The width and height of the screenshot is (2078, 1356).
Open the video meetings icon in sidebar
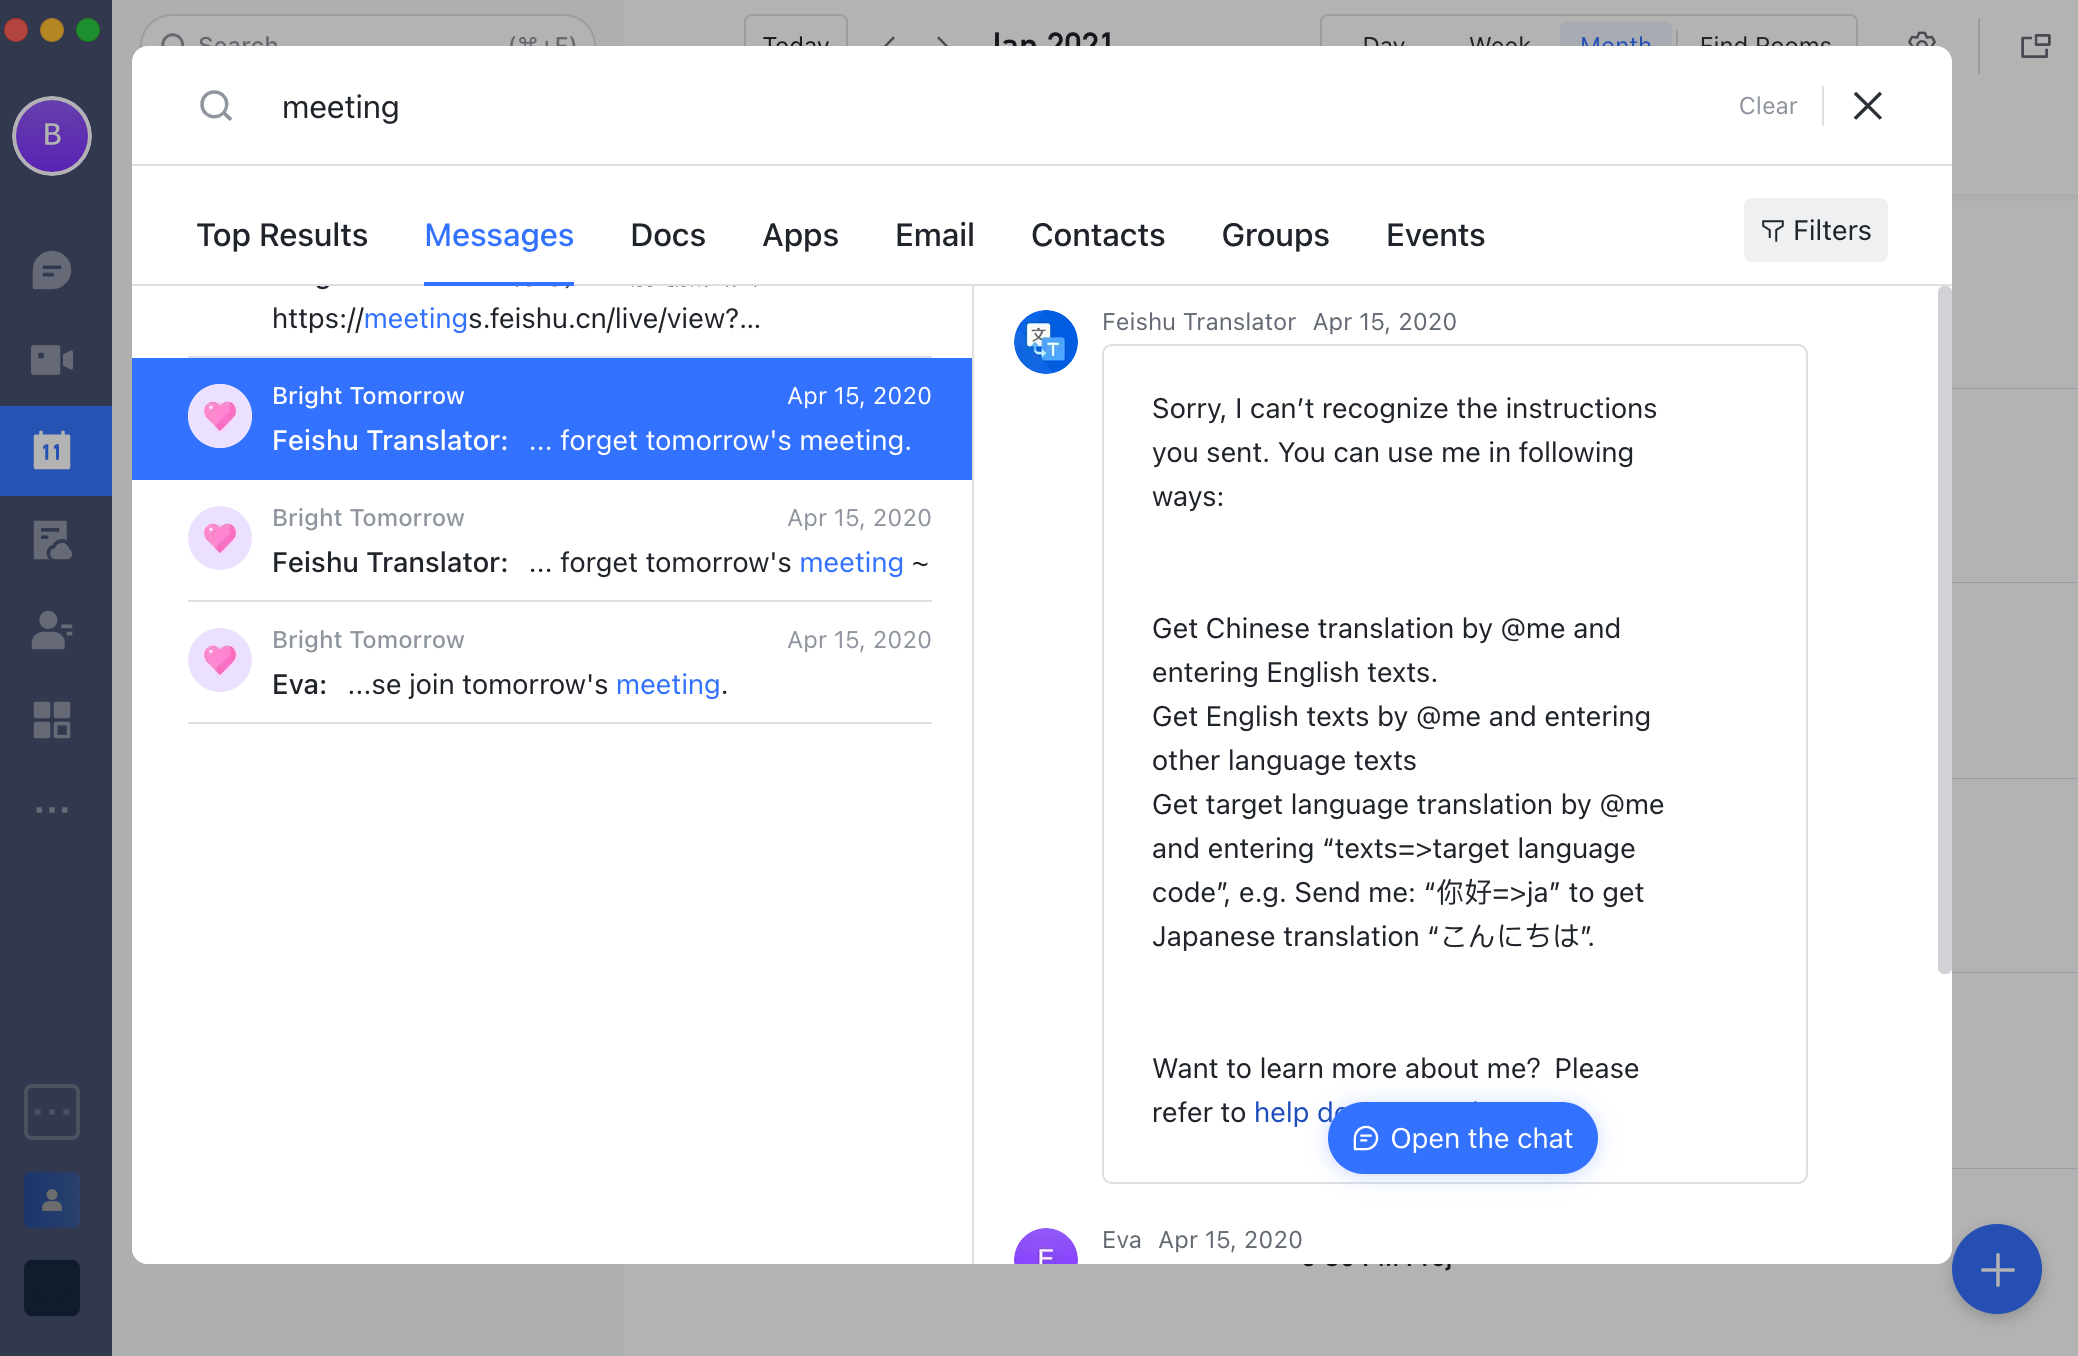click(x=52, y=360)
